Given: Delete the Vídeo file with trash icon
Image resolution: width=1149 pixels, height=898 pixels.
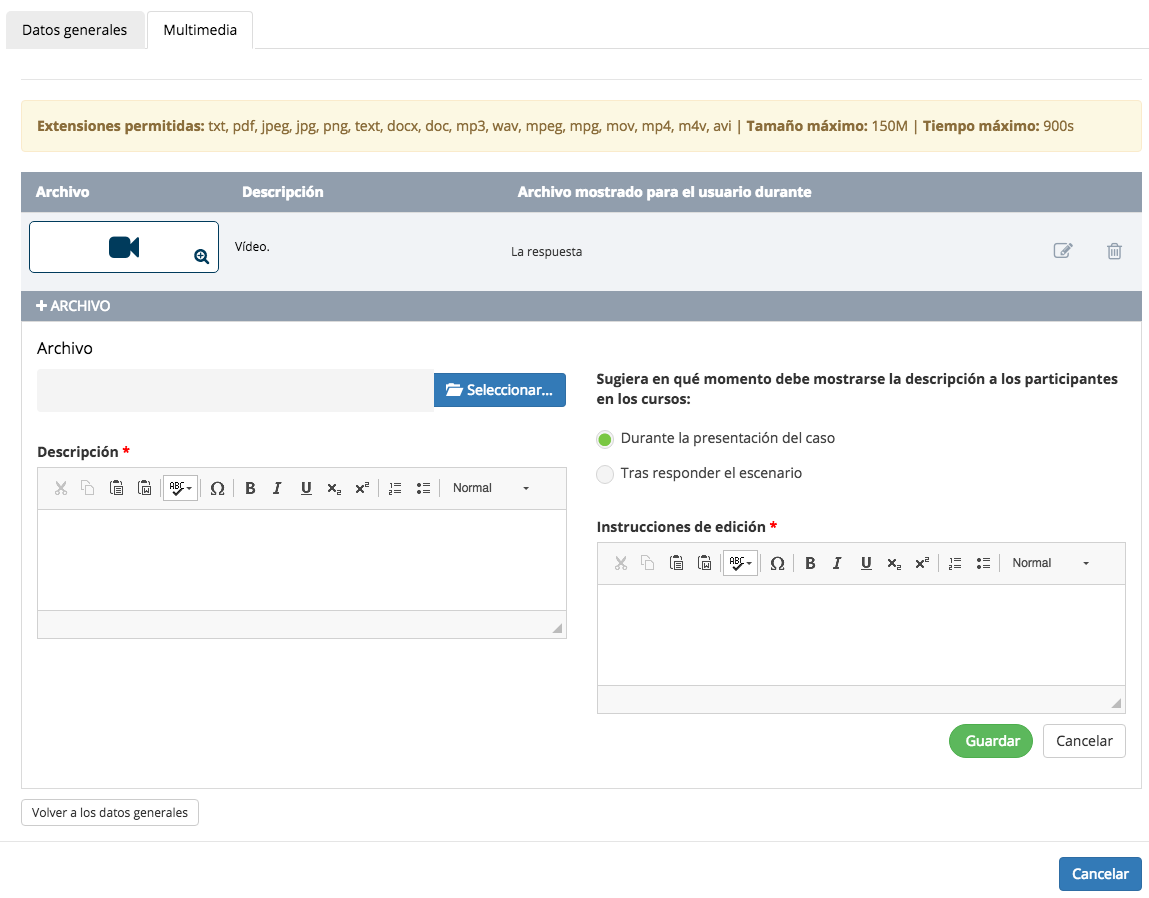Looking at the screenshot, I should pyautogui.click(x=1114, y=251).
